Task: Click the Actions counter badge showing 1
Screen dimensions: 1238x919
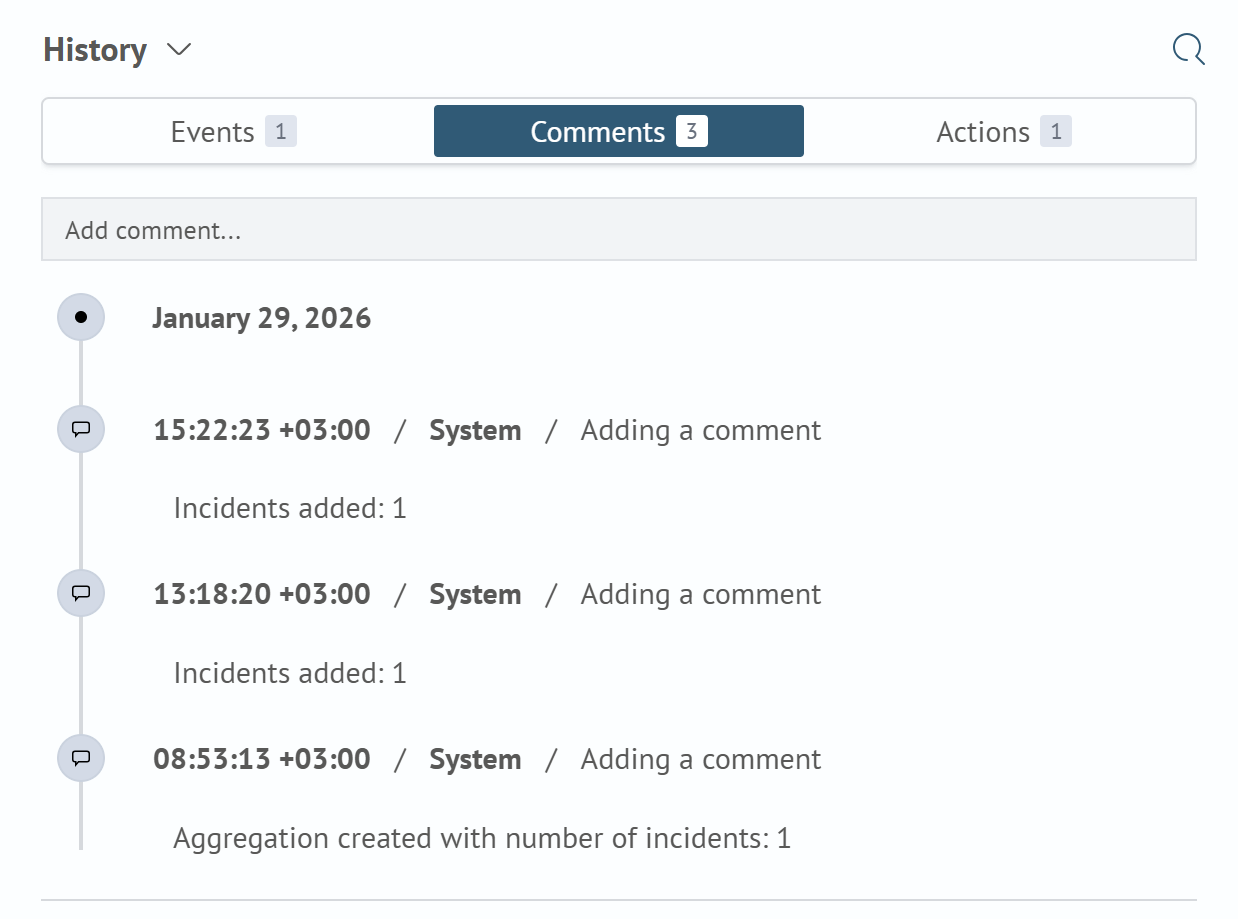Action: tap(1058, 131)
